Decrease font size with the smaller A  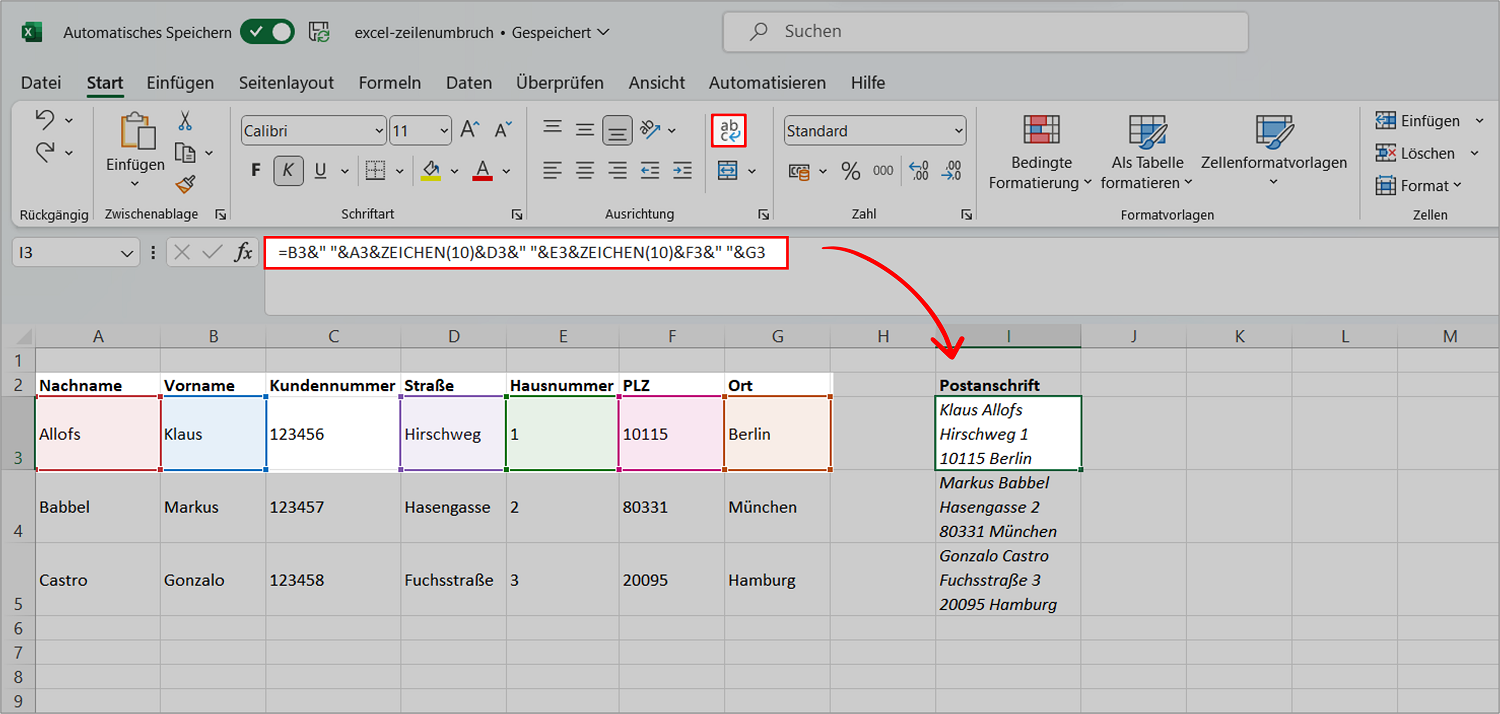(503, 130)
